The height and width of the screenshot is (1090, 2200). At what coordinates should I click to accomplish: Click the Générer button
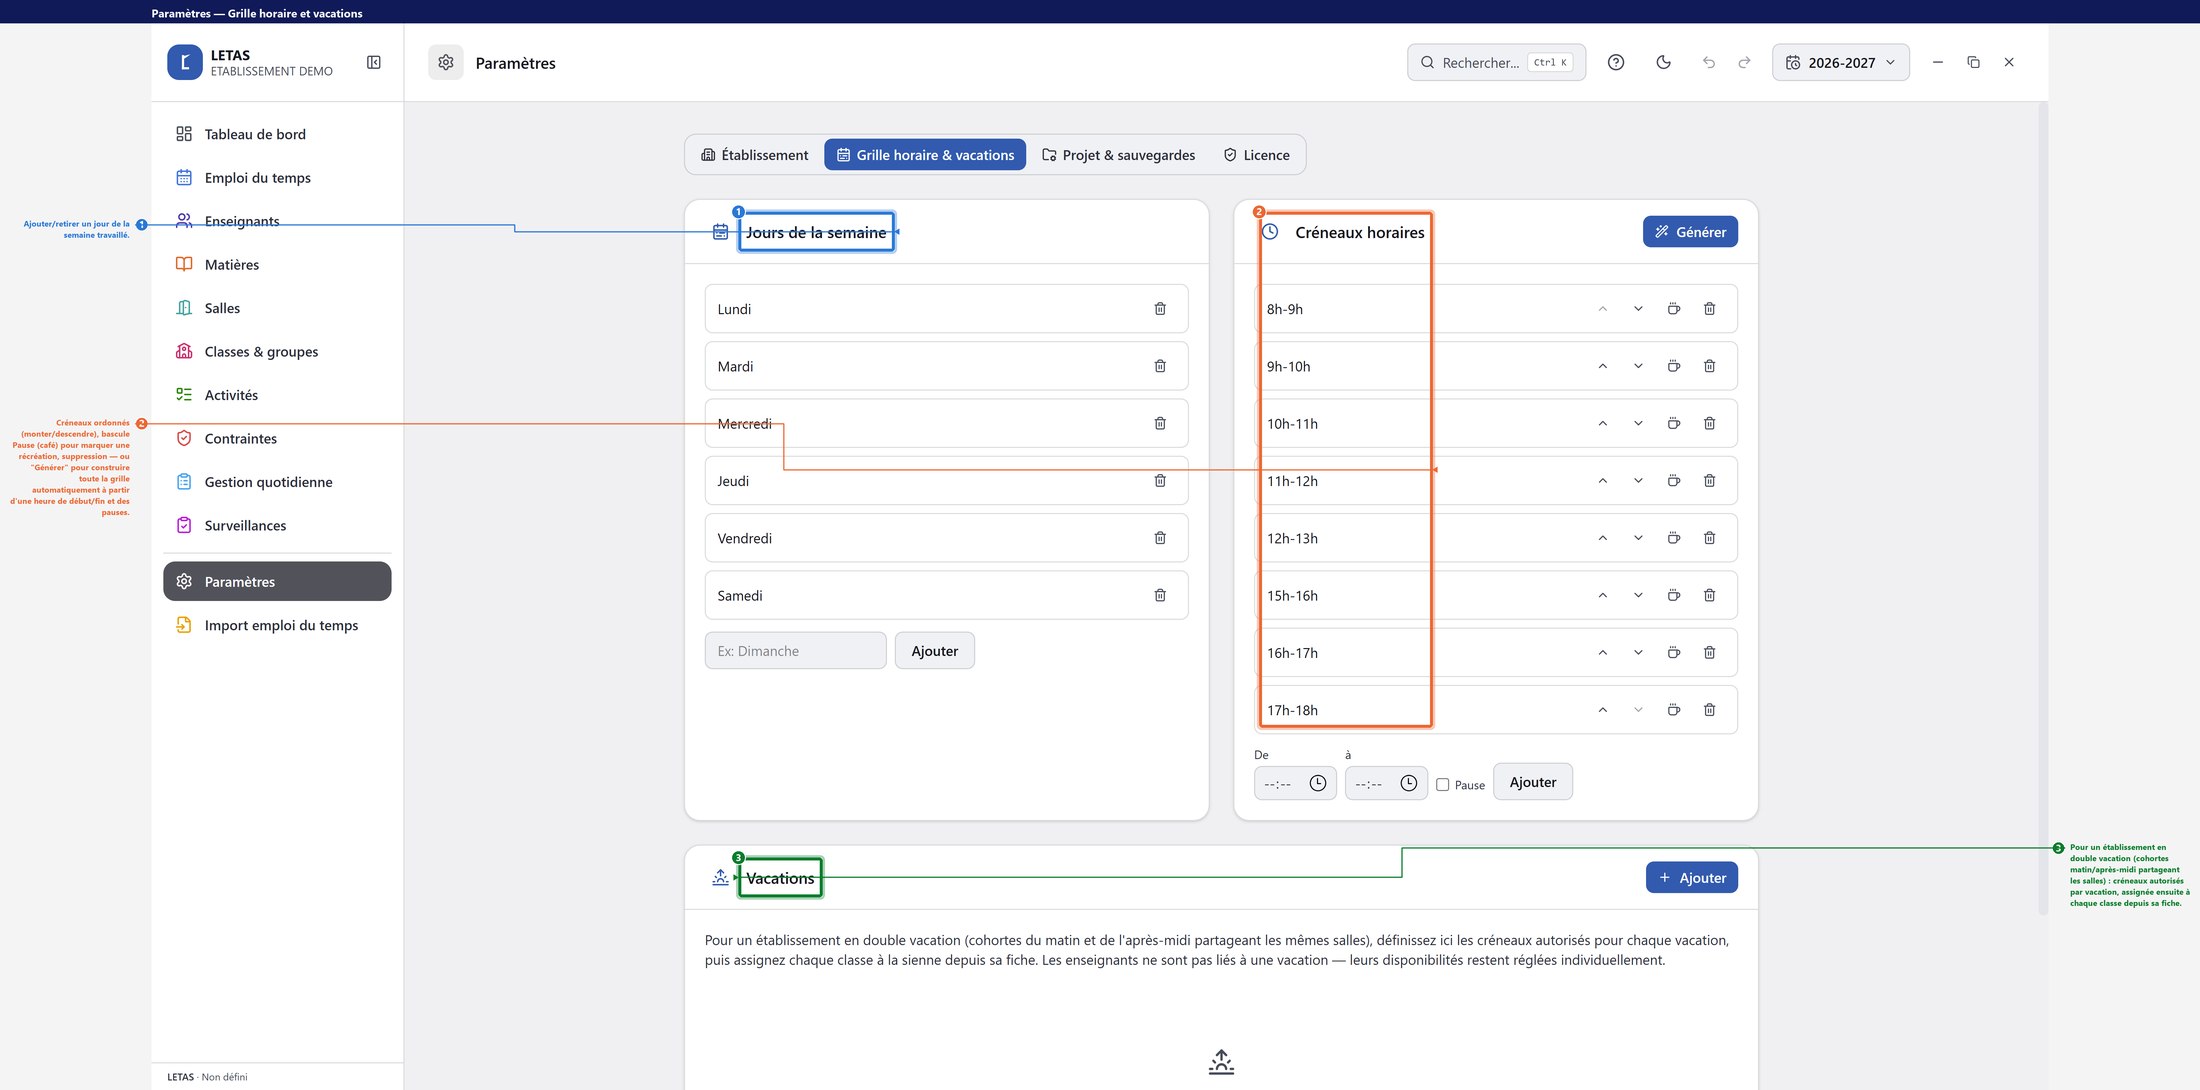click(x=1690, y=232)
